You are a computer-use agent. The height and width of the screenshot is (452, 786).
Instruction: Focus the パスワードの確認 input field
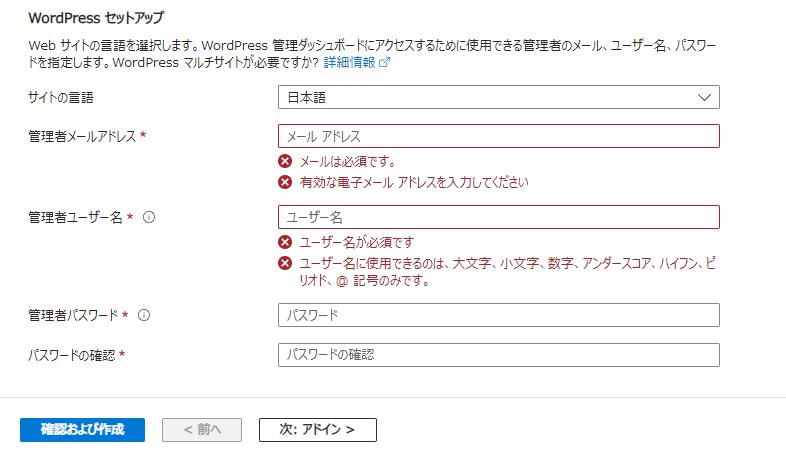(499, 355)
